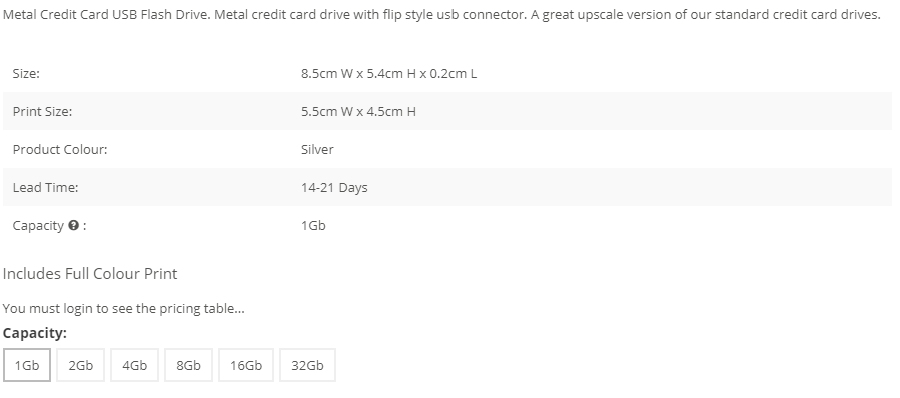Click the 5.5cm W x 4.5cm H value
The width and height of the screenshot is (900, 398).
[358, 111]
